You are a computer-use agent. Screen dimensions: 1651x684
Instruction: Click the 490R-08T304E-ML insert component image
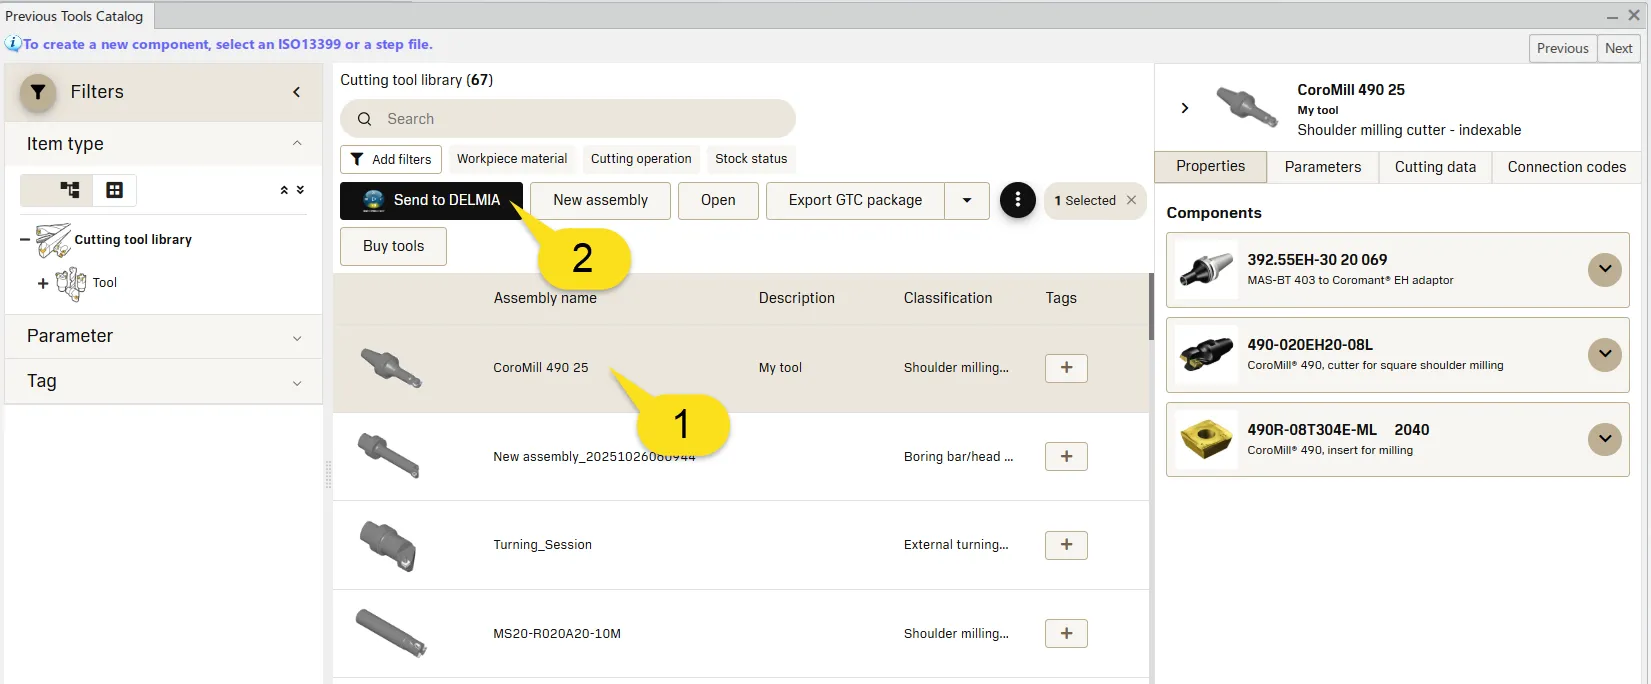pyautogui.click(x=1207, y=440)
